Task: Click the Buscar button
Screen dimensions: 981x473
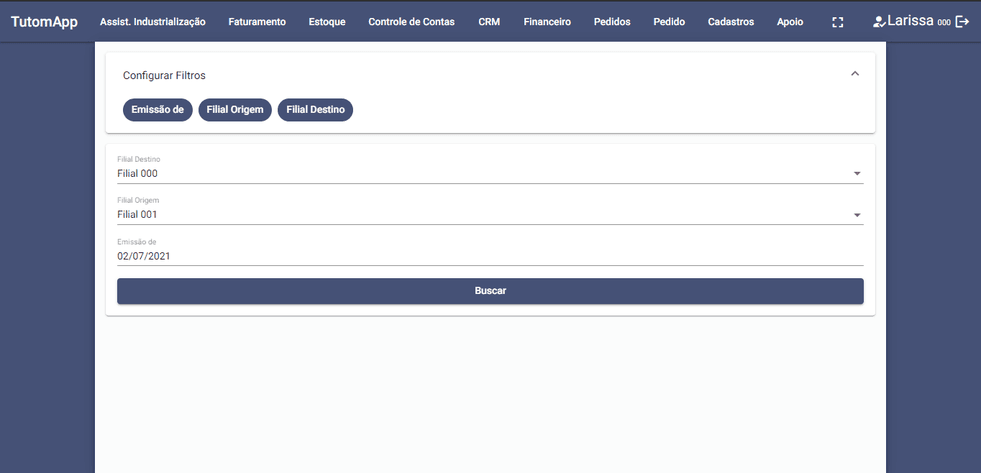Action: point(490,291)
